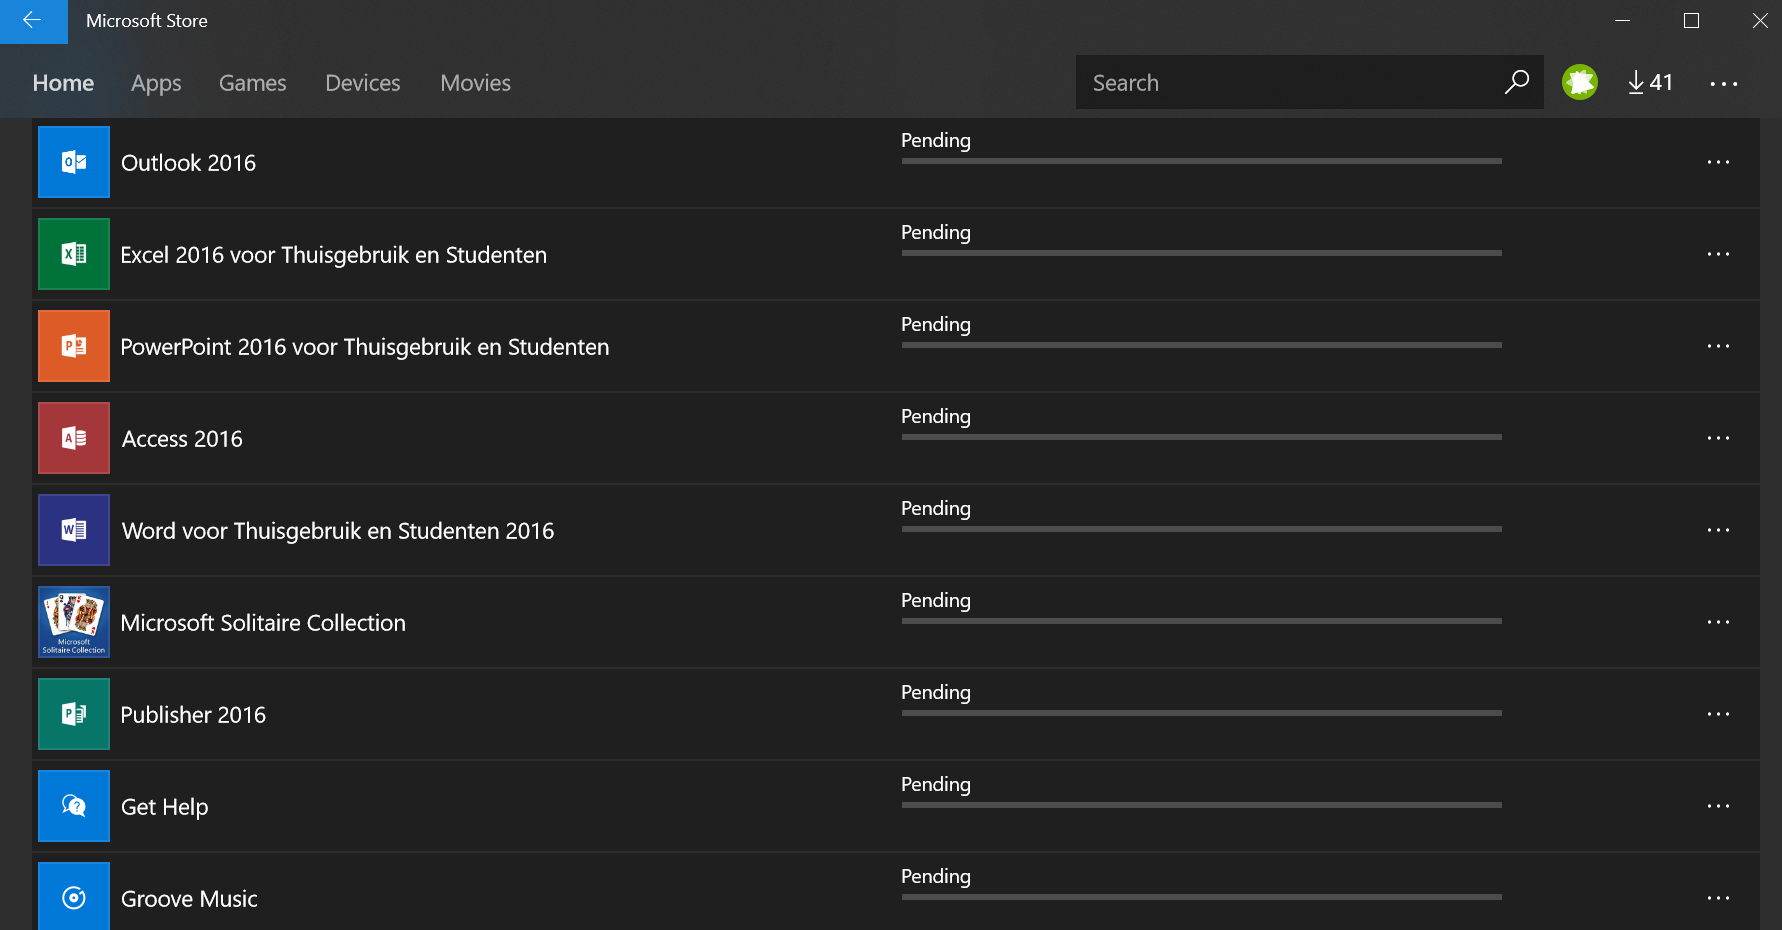Open options menu for Groove Music
Viewport: 1782px width, 930px height.
pyautogui.click(x=1718, y=898)
